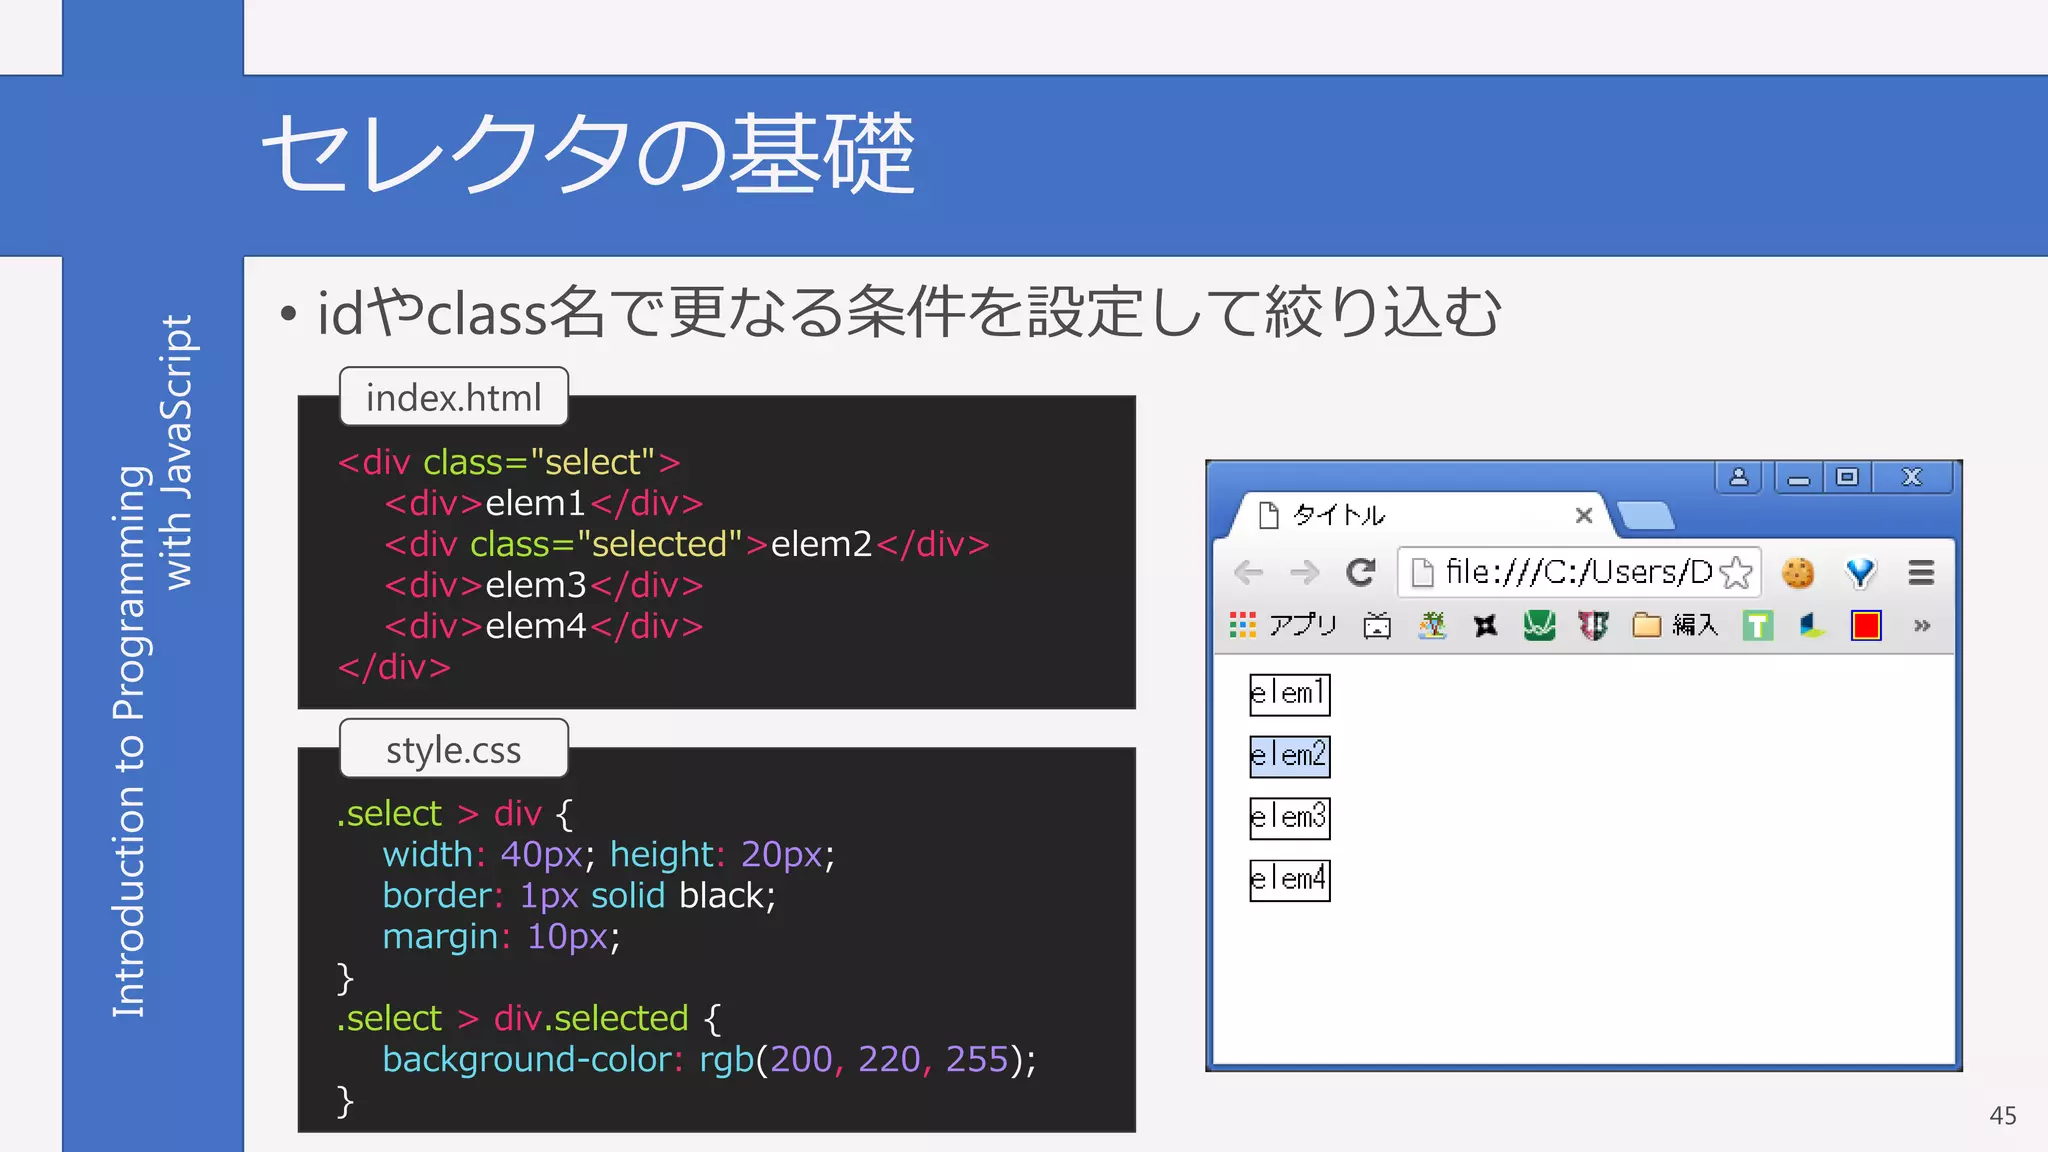This screenshot has width=2048, height=1152.
Task: Open the red square bookmark
Action: coord(1866,626)
